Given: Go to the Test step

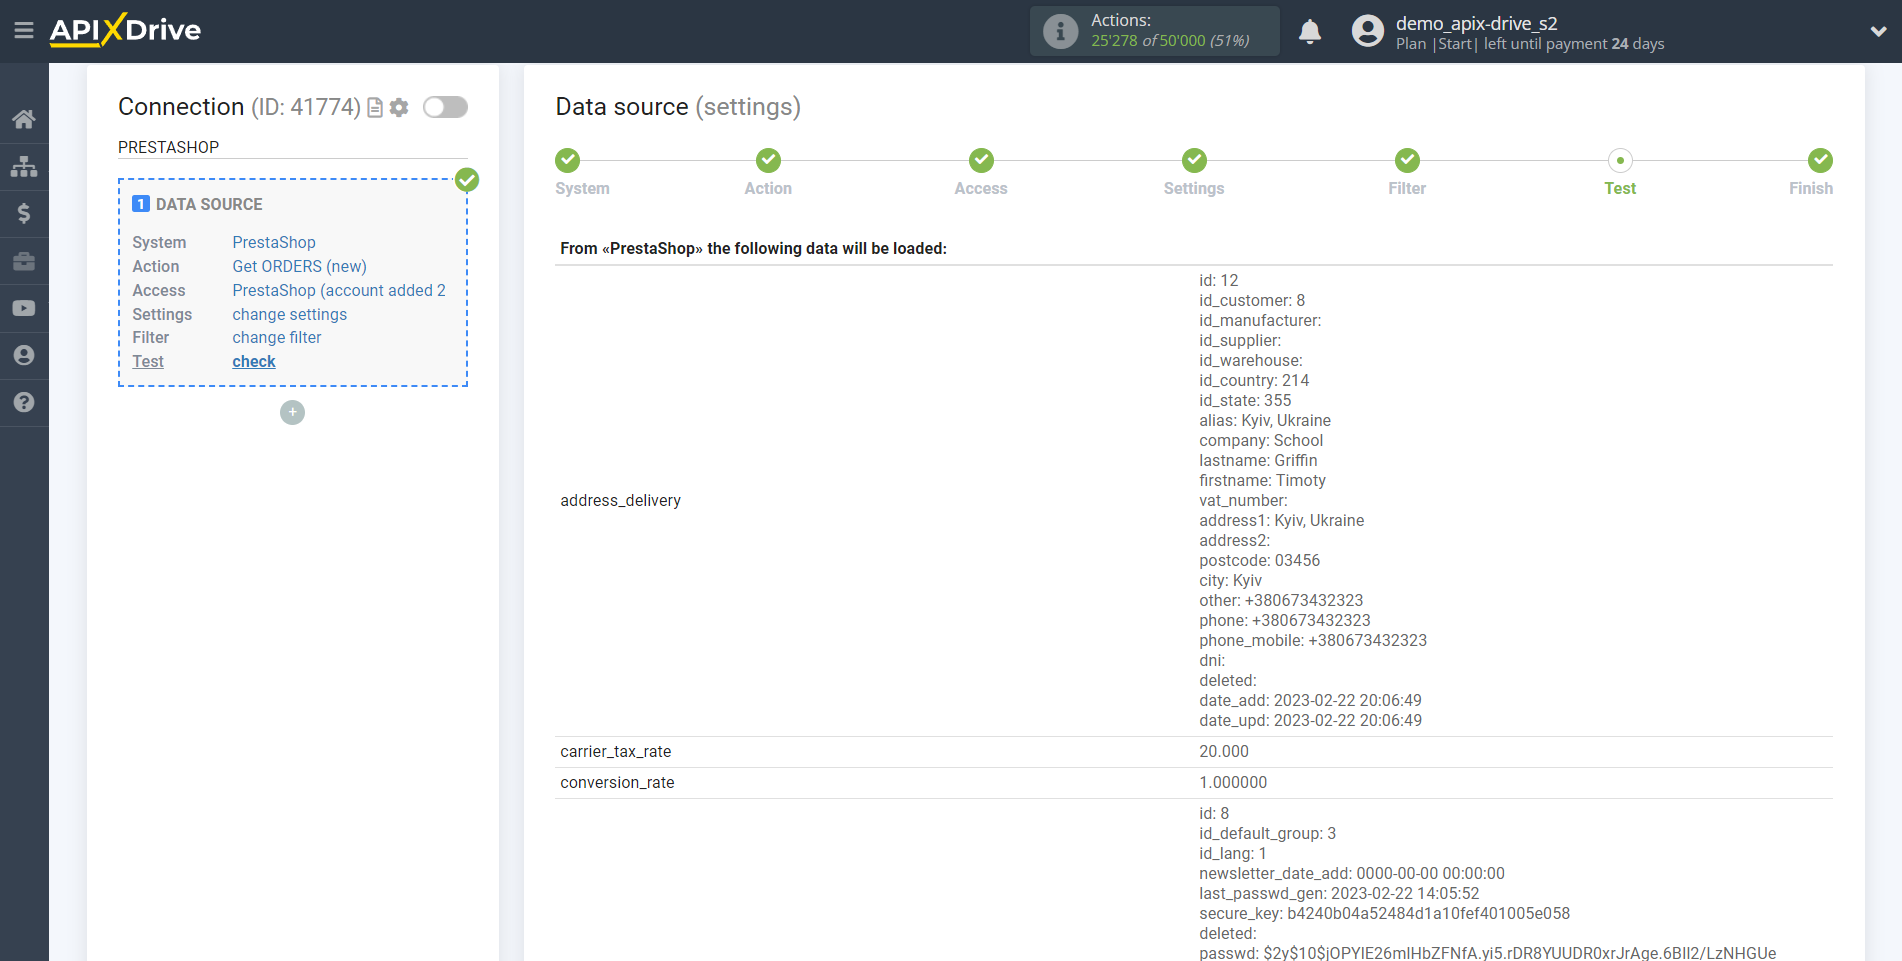Looking at the screenshot, I should [1620, 172].
